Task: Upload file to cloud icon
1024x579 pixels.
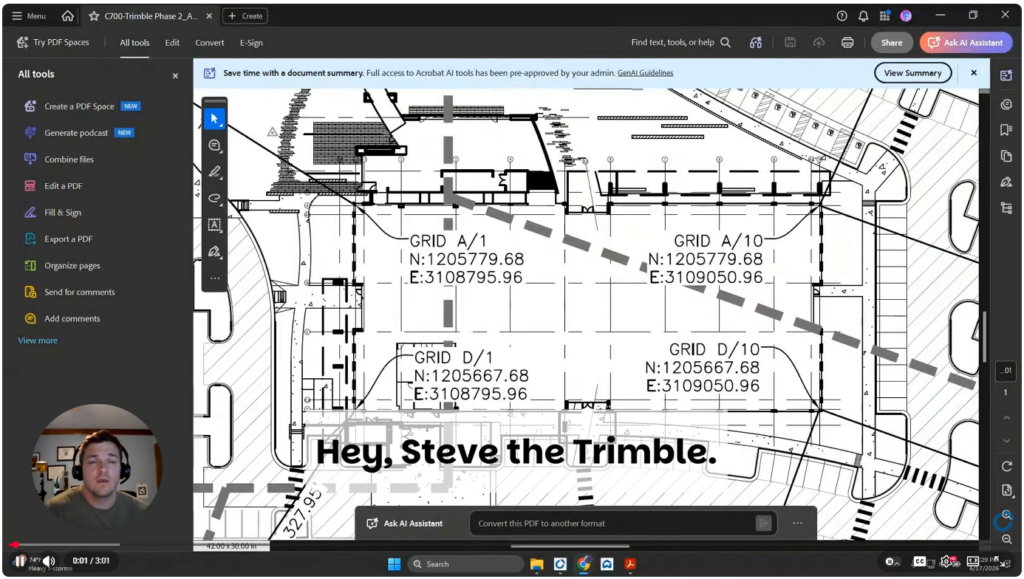Action: point(819,42)
